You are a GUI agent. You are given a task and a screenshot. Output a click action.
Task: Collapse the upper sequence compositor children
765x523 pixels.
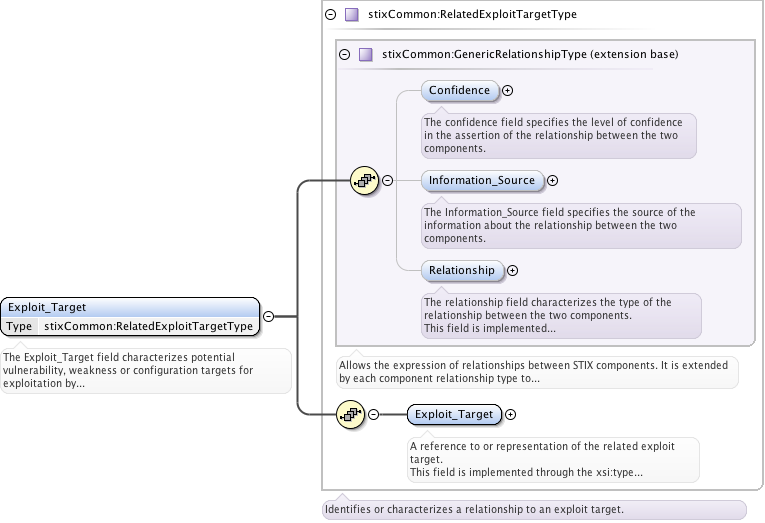click(x=387, y=181)
